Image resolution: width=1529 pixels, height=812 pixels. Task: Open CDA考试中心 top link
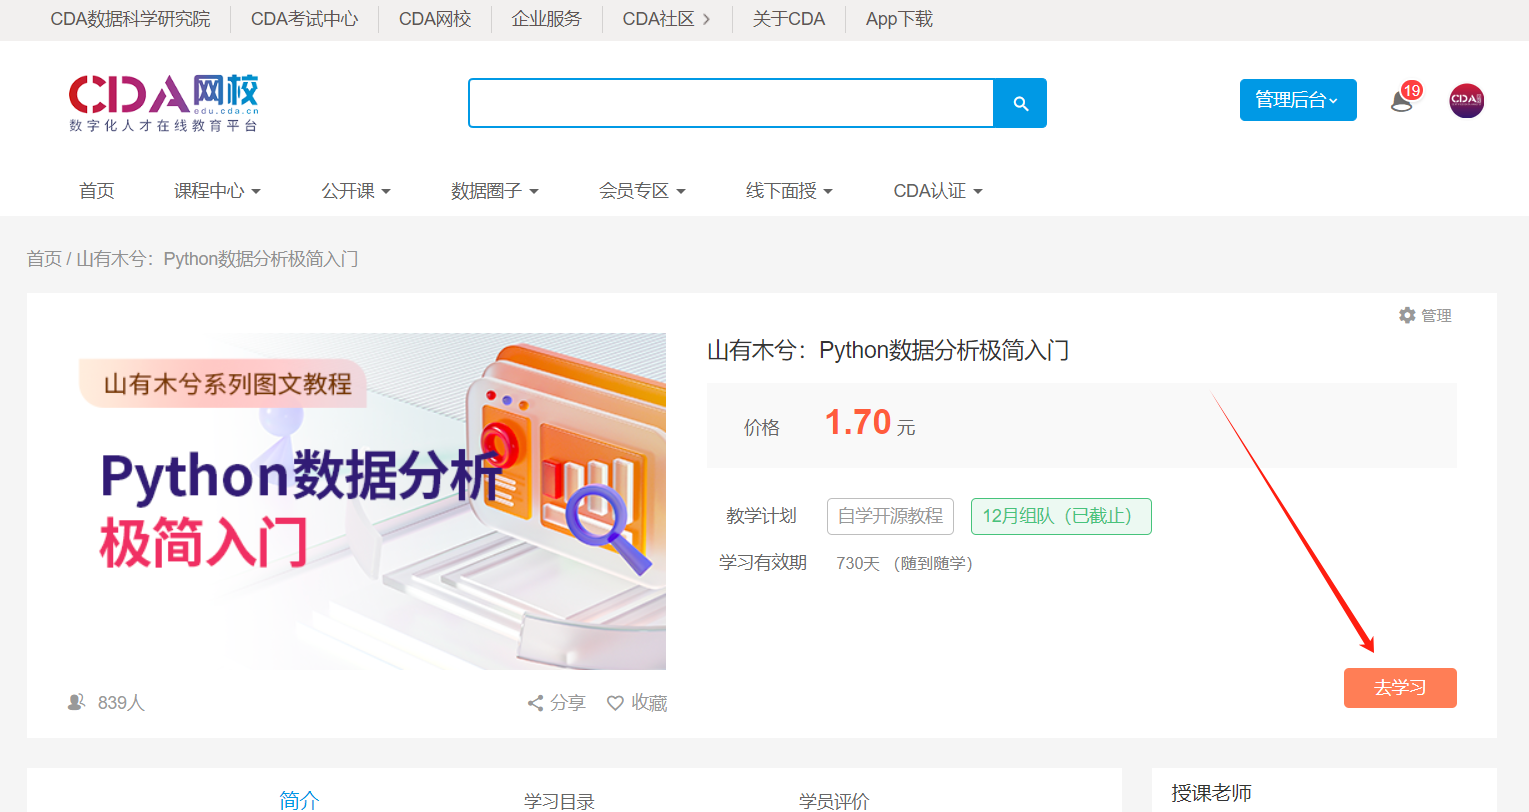coord(304,19)
